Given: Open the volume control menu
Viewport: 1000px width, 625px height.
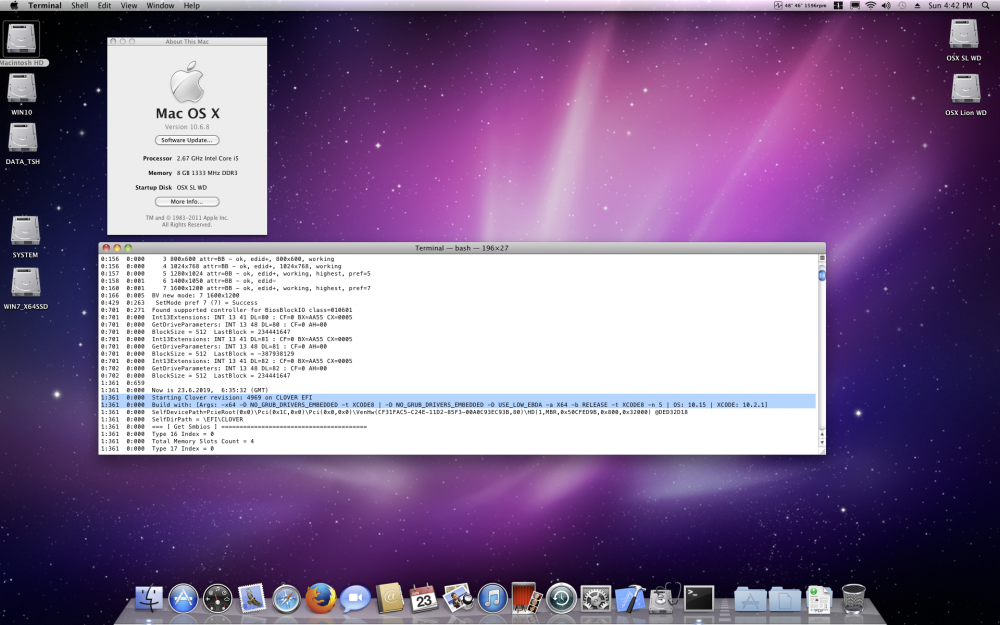Looking at the screenshot, I should click(x=886, y=5).
